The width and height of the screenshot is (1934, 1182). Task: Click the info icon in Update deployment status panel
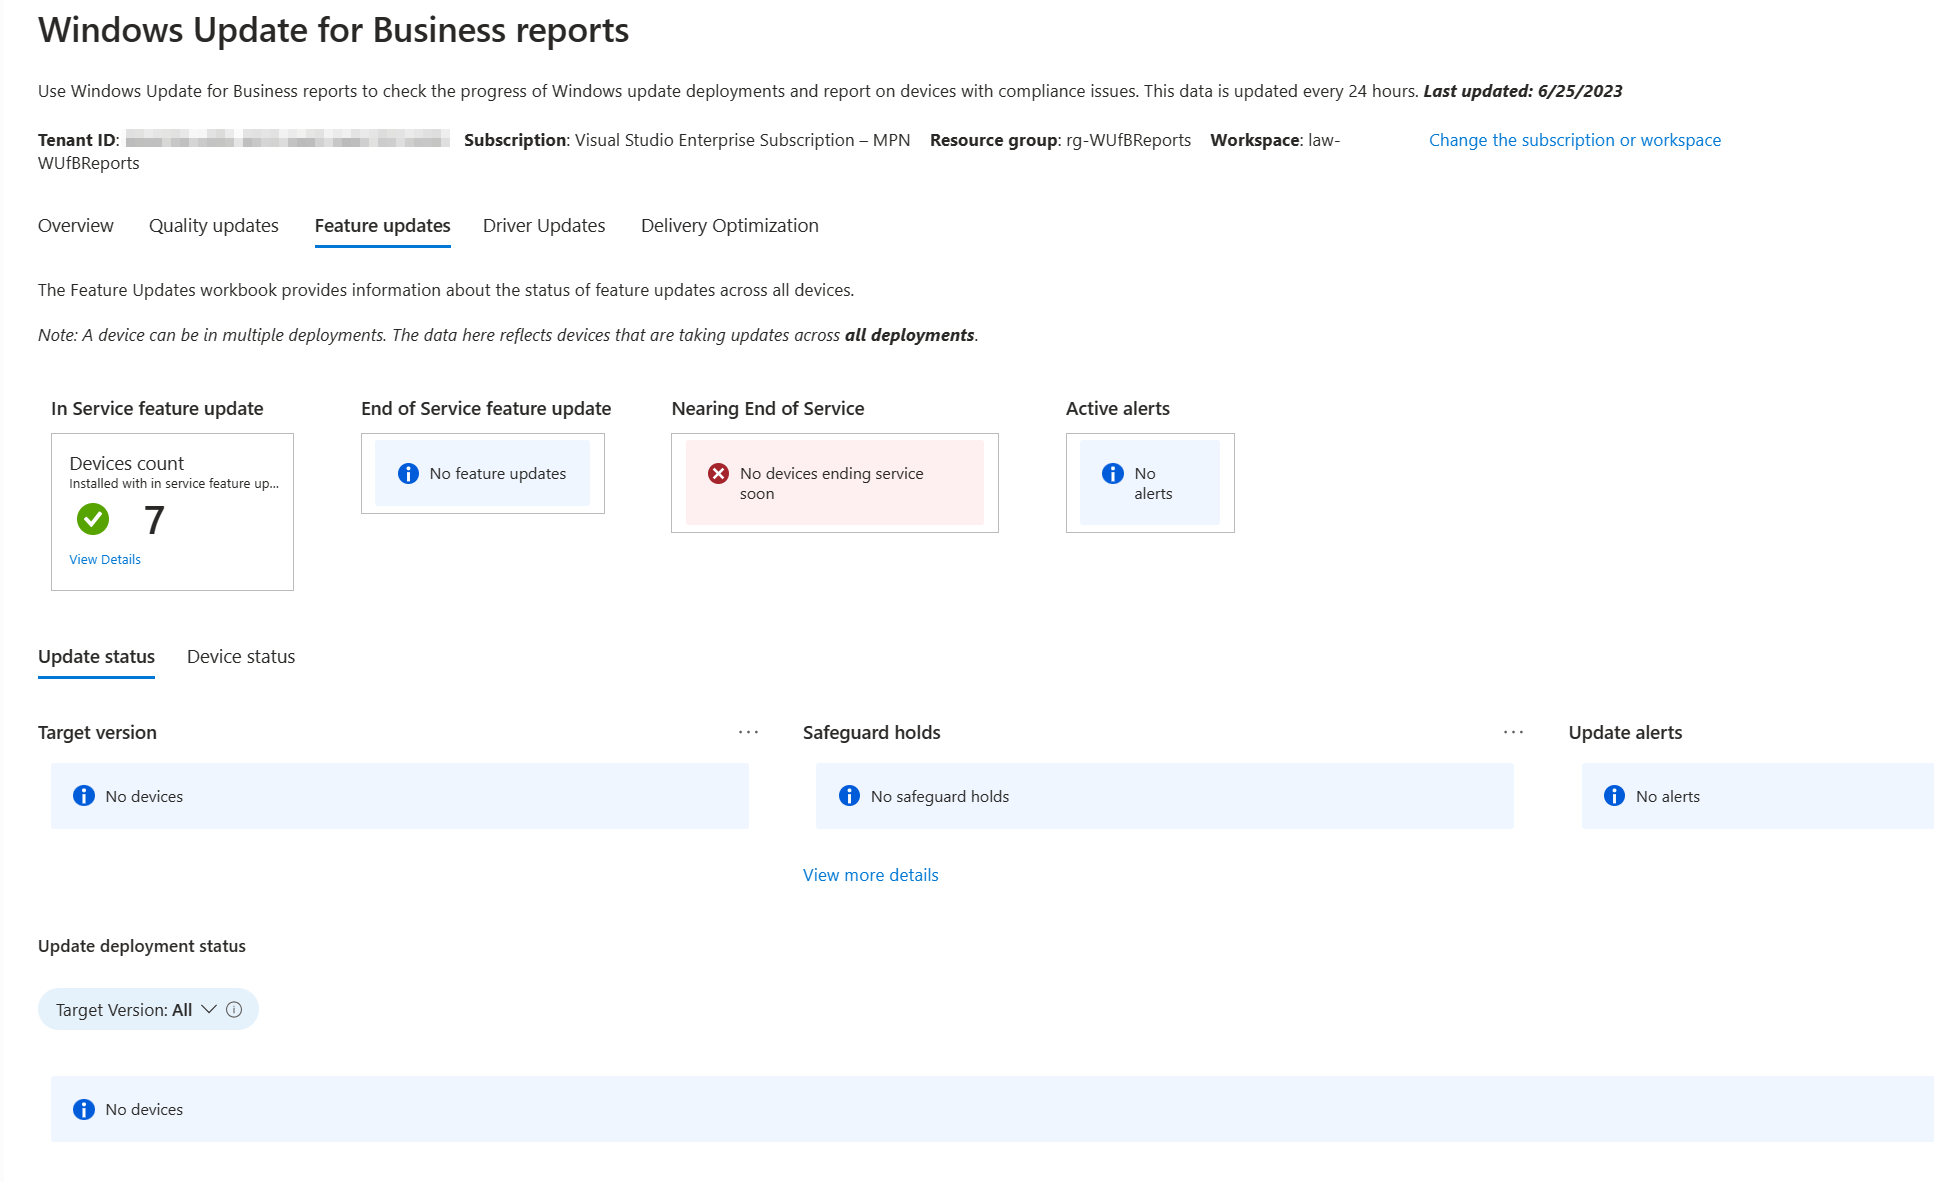[x=83, y=1109]
